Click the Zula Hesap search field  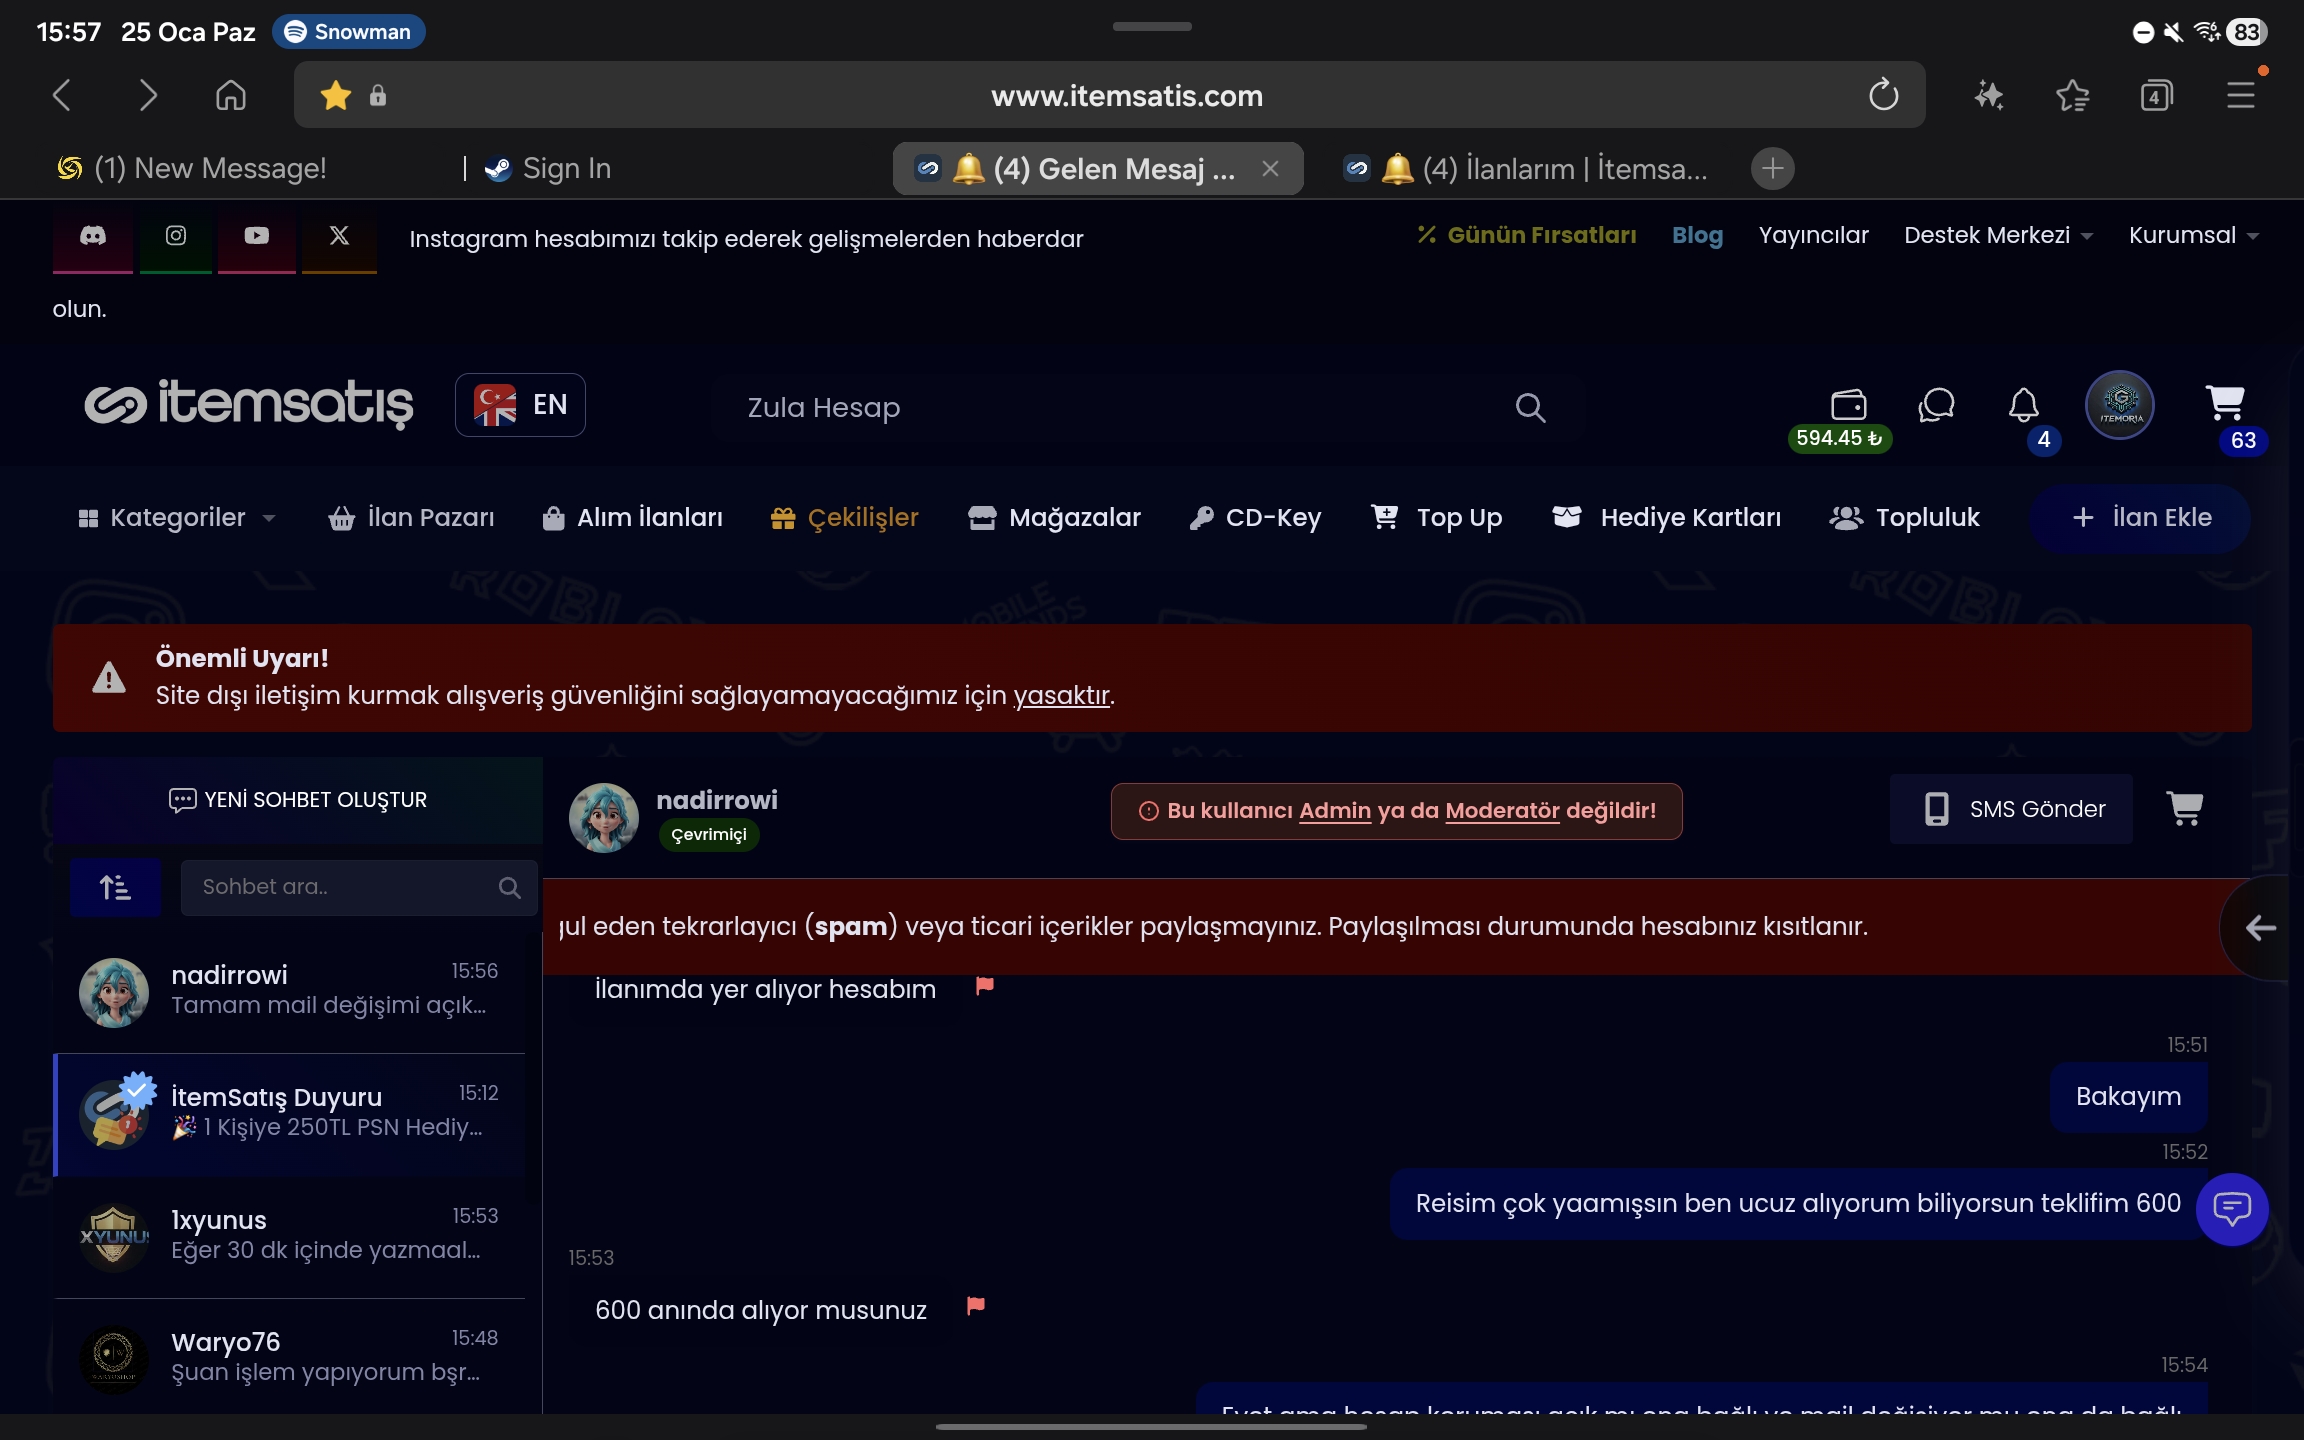tap(1148, 408)
